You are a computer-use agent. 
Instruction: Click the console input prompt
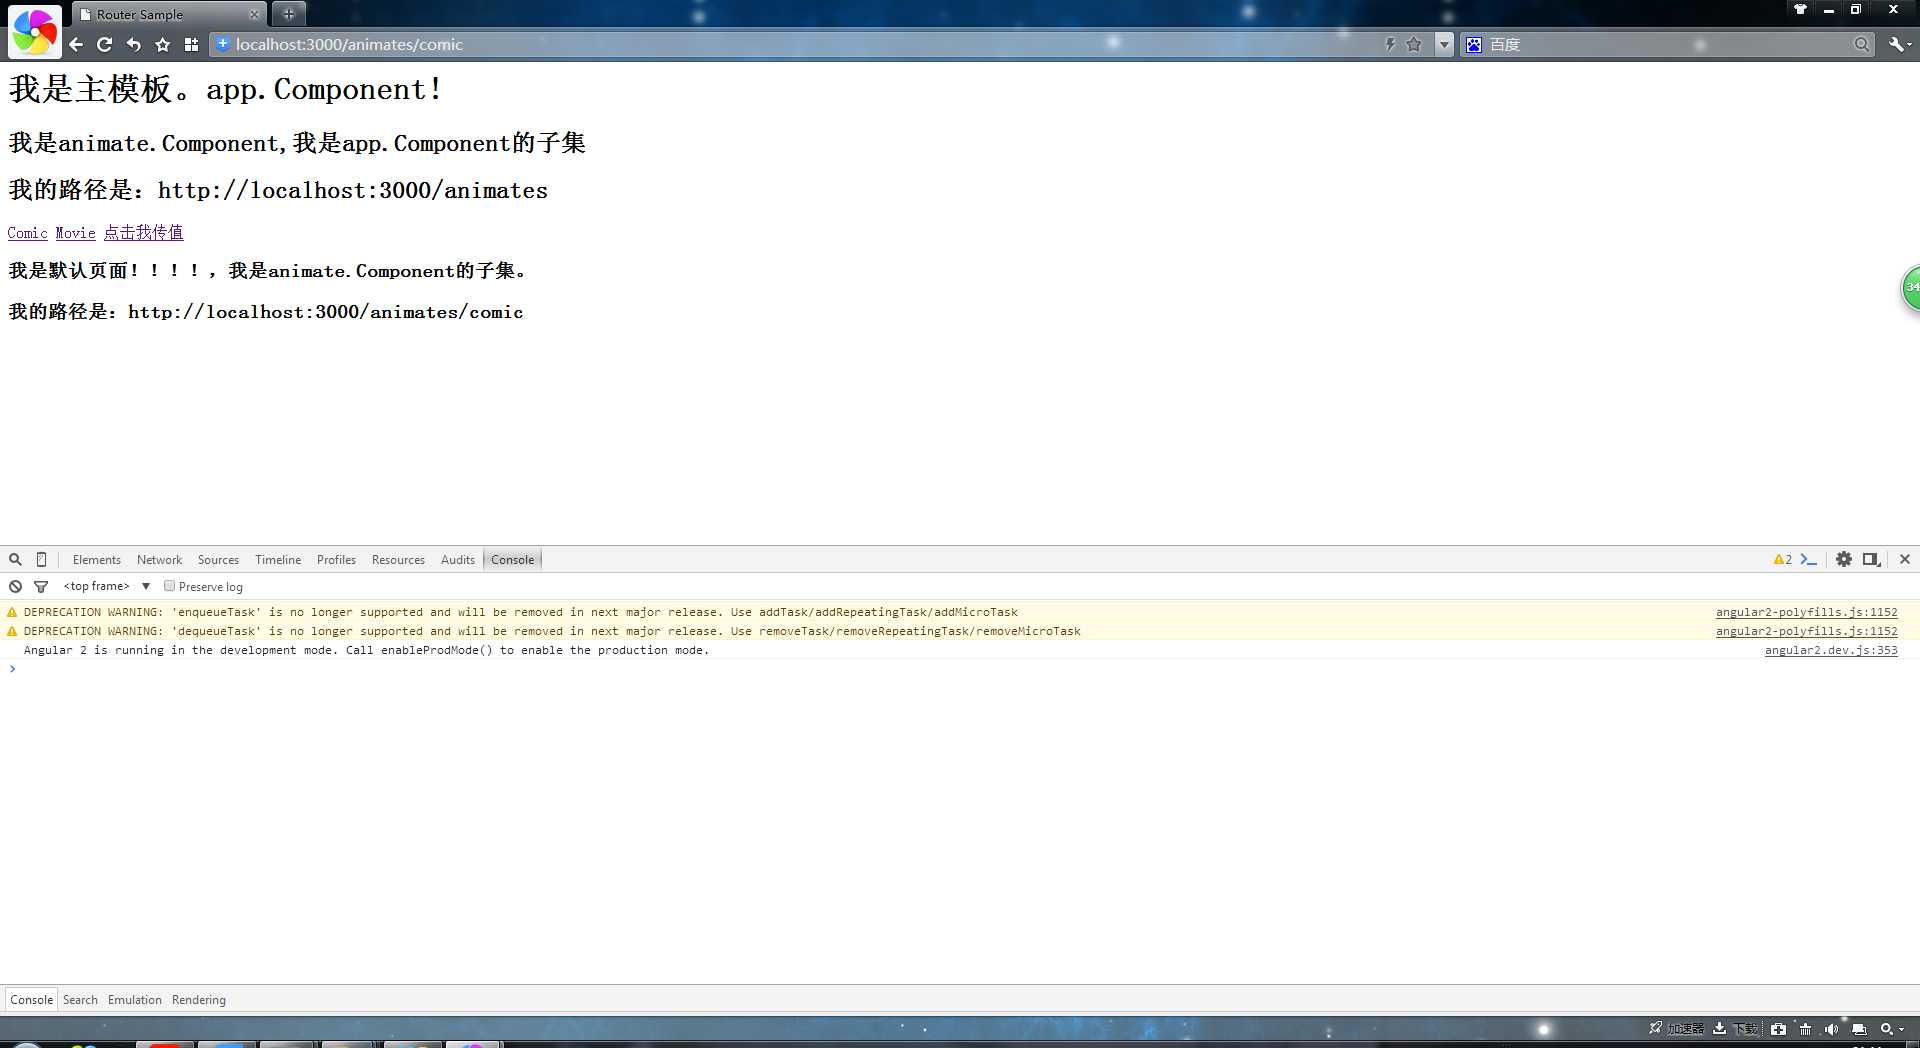(x=960, y=669)
